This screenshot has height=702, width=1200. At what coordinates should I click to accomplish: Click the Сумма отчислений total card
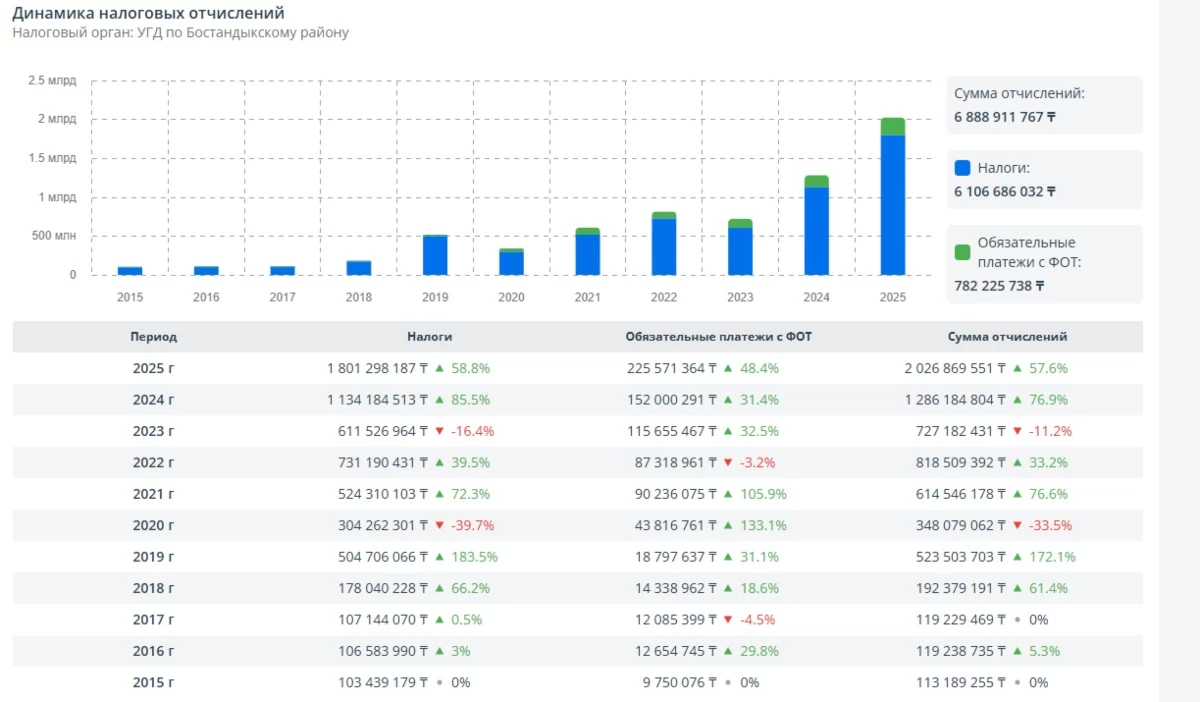pos(1044,105)
